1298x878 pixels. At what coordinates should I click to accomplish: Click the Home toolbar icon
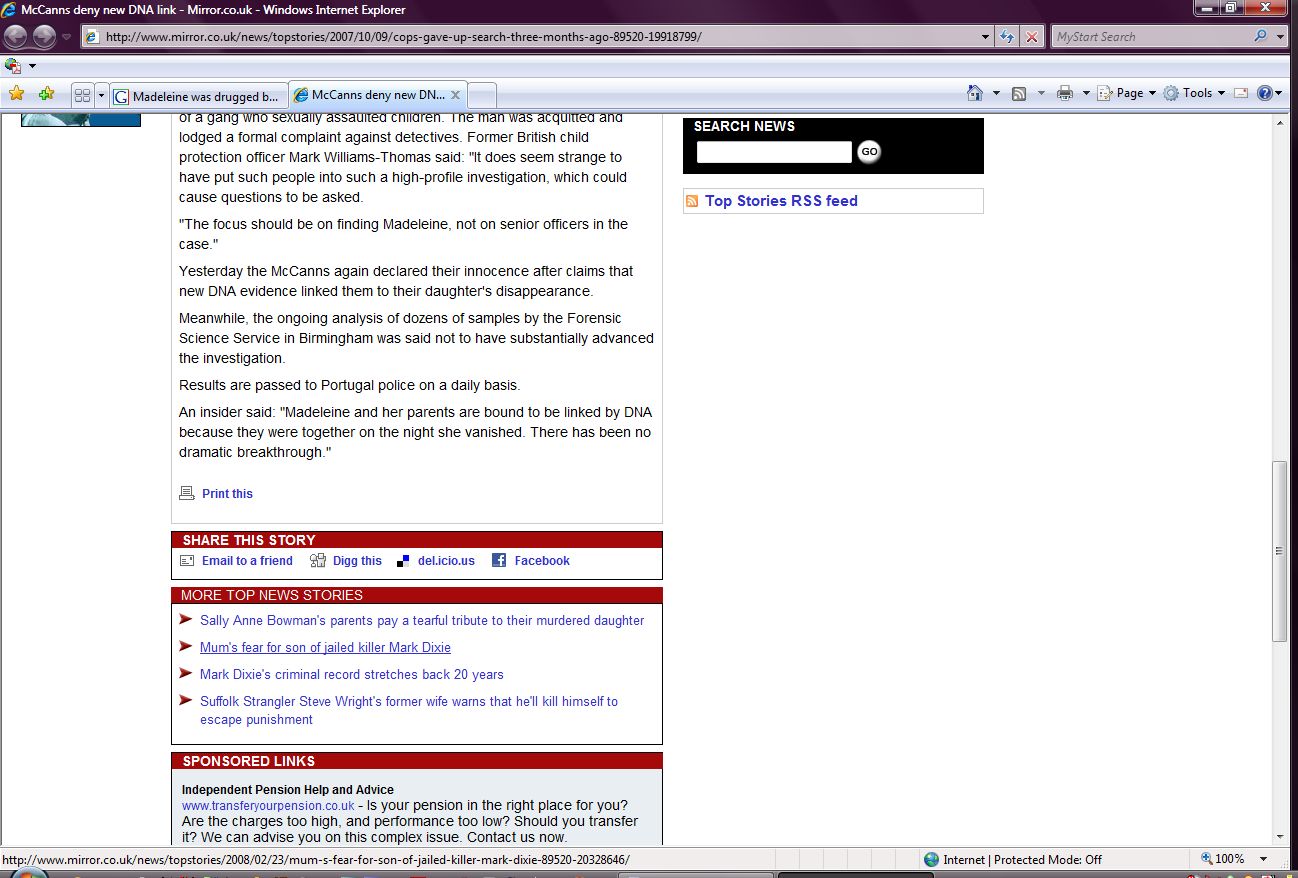point(975,93)
